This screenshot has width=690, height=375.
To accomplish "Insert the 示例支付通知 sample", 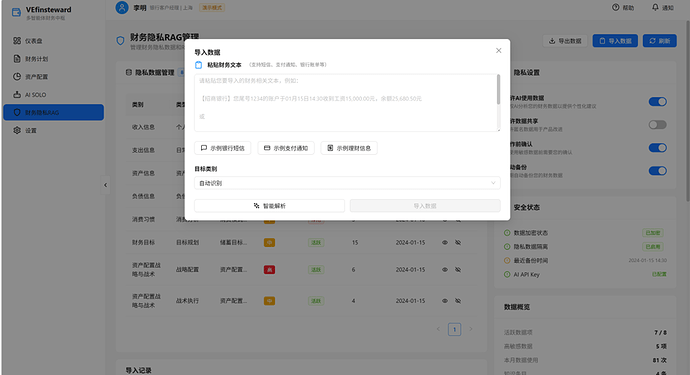I will 286,148.
